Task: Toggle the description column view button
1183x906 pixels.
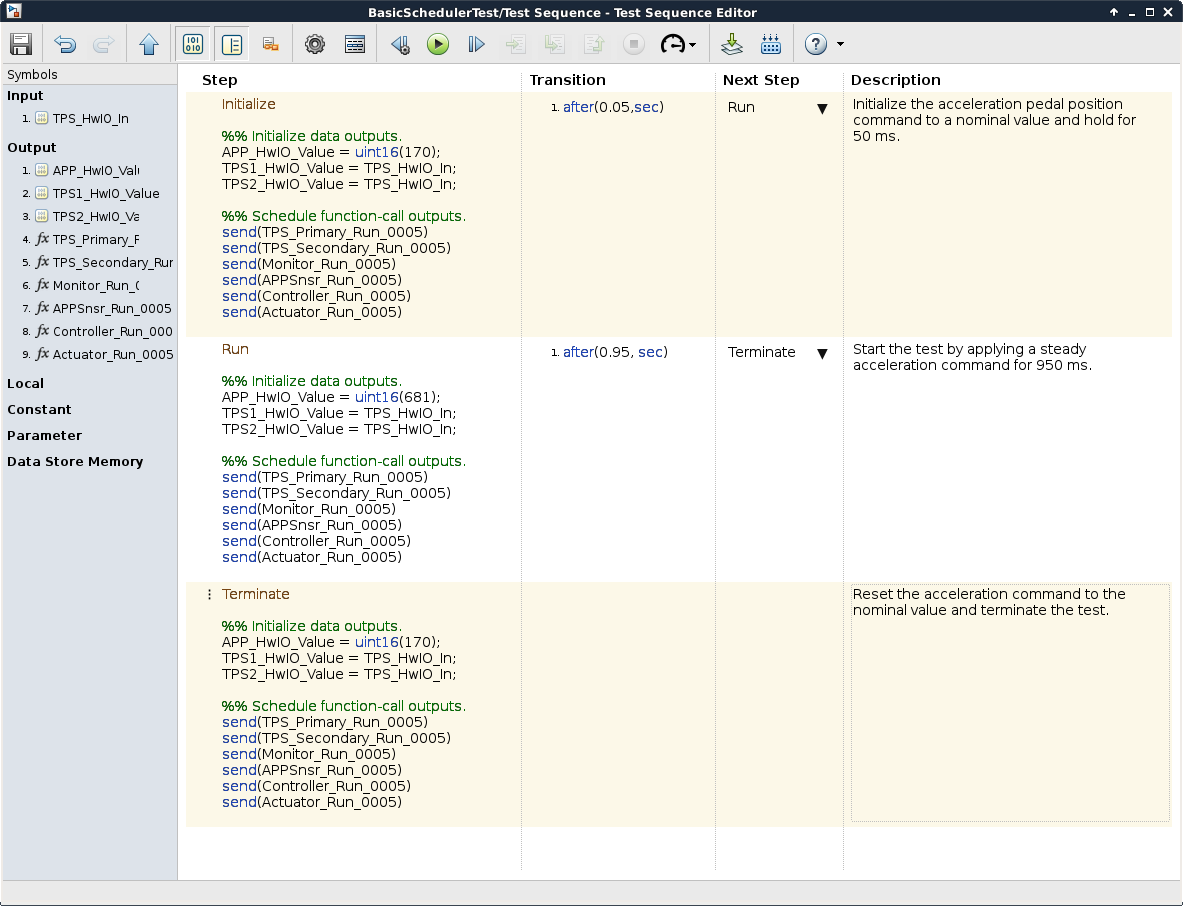Action: pyautogui.click(x=232, y=44)
